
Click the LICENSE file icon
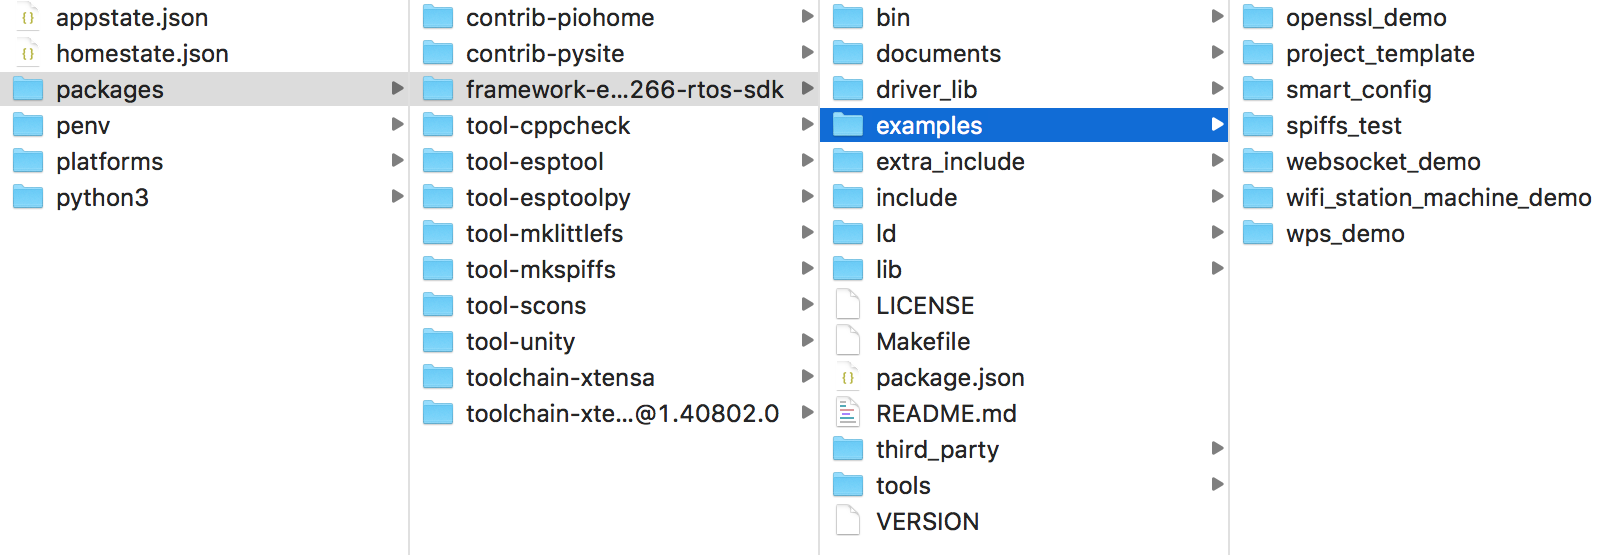848,305
